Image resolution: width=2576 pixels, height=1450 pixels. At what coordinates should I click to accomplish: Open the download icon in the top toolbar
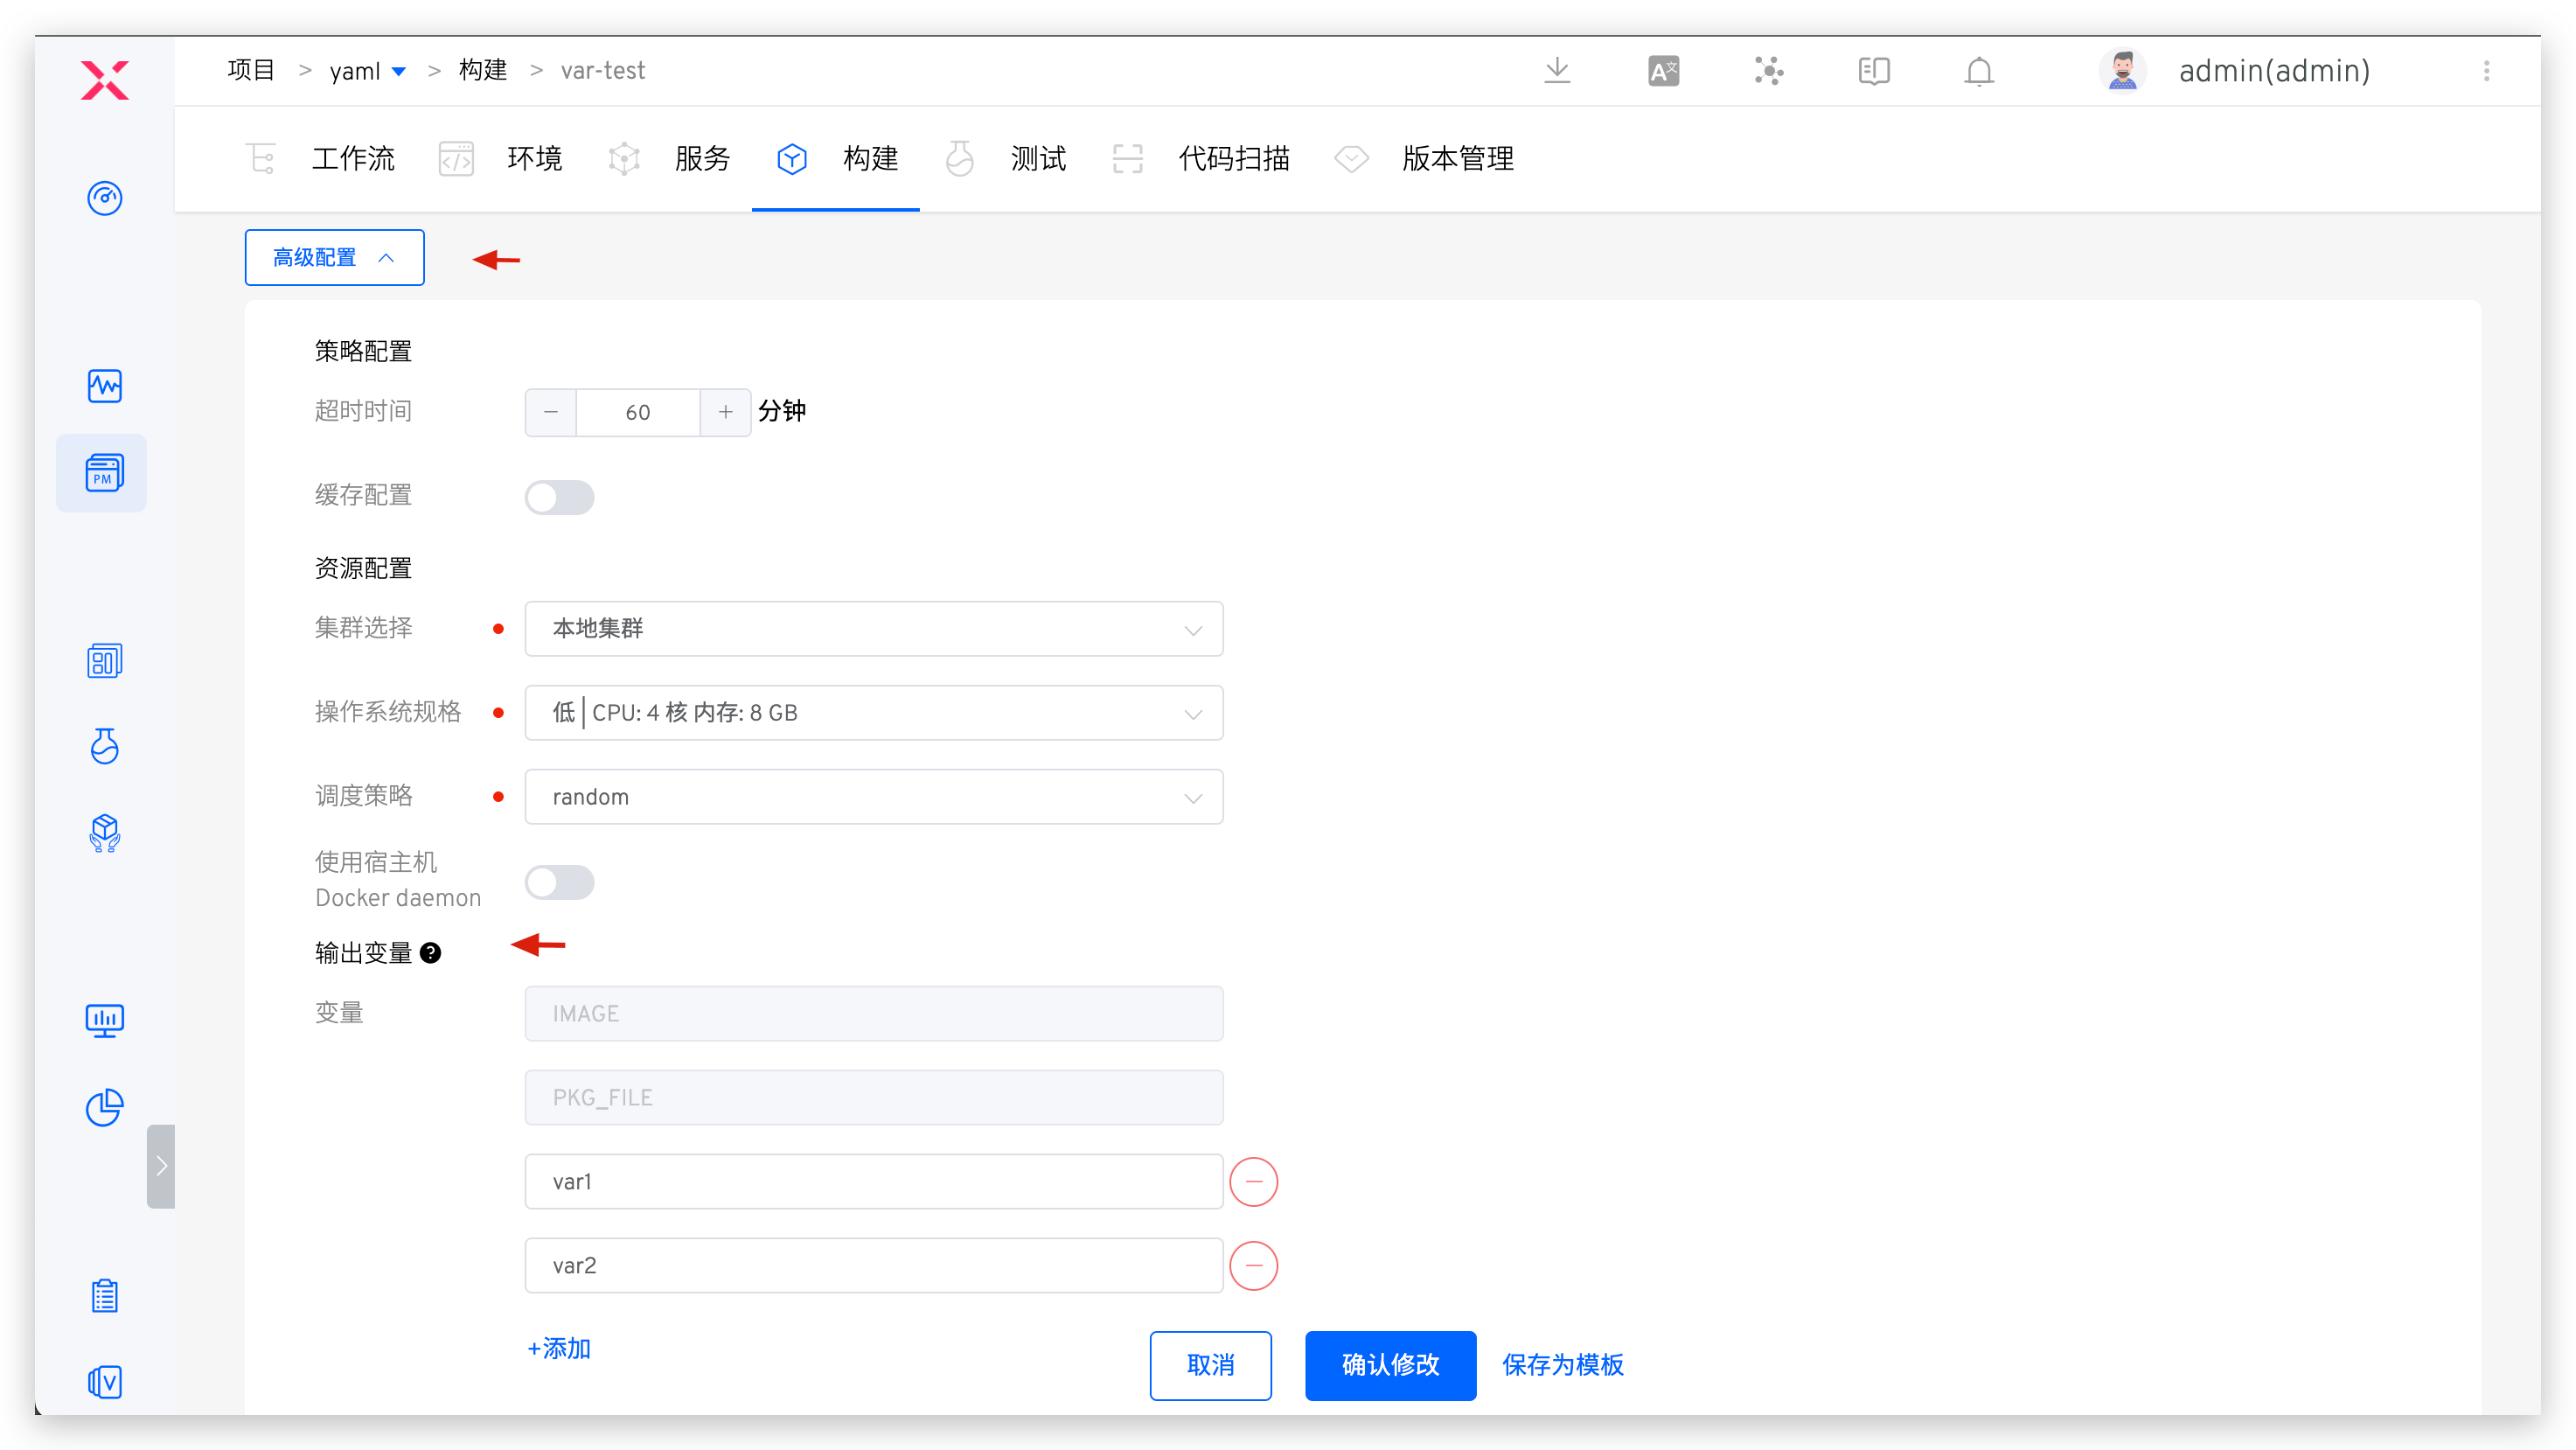1557,70
